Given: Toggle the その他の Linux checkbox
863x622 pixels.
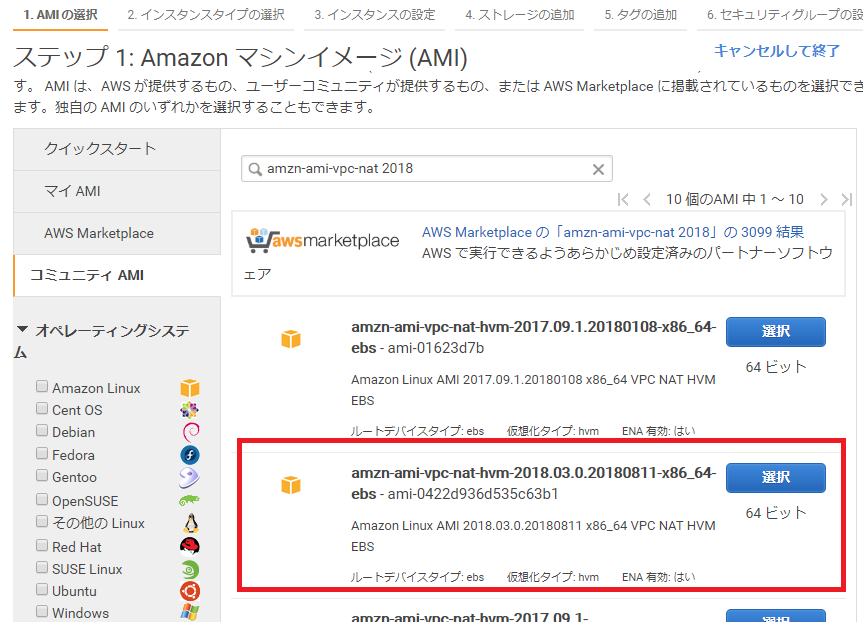Looking at the screenshot, I should (x=42, y=521).
